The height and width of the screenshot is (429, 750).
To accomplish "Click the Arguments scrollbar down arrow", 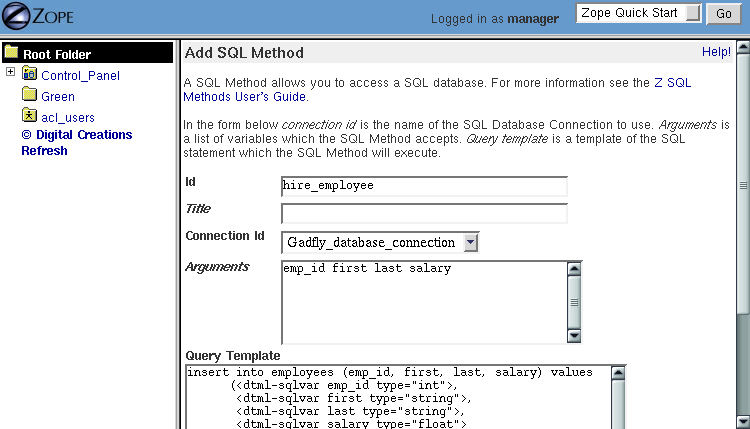I will [x=574, y=335].
